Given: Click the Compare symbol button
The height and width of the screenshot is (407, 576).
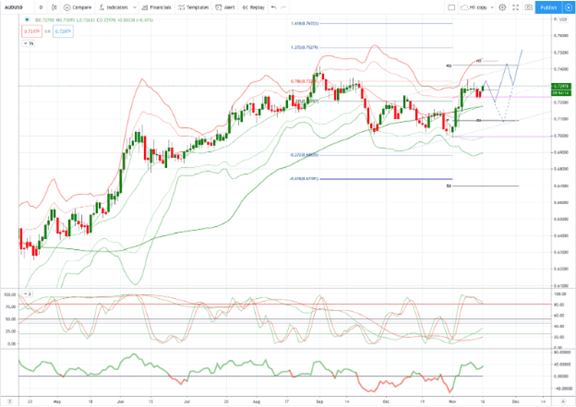Looking at the screenshot, I should [x=77, y=7].
